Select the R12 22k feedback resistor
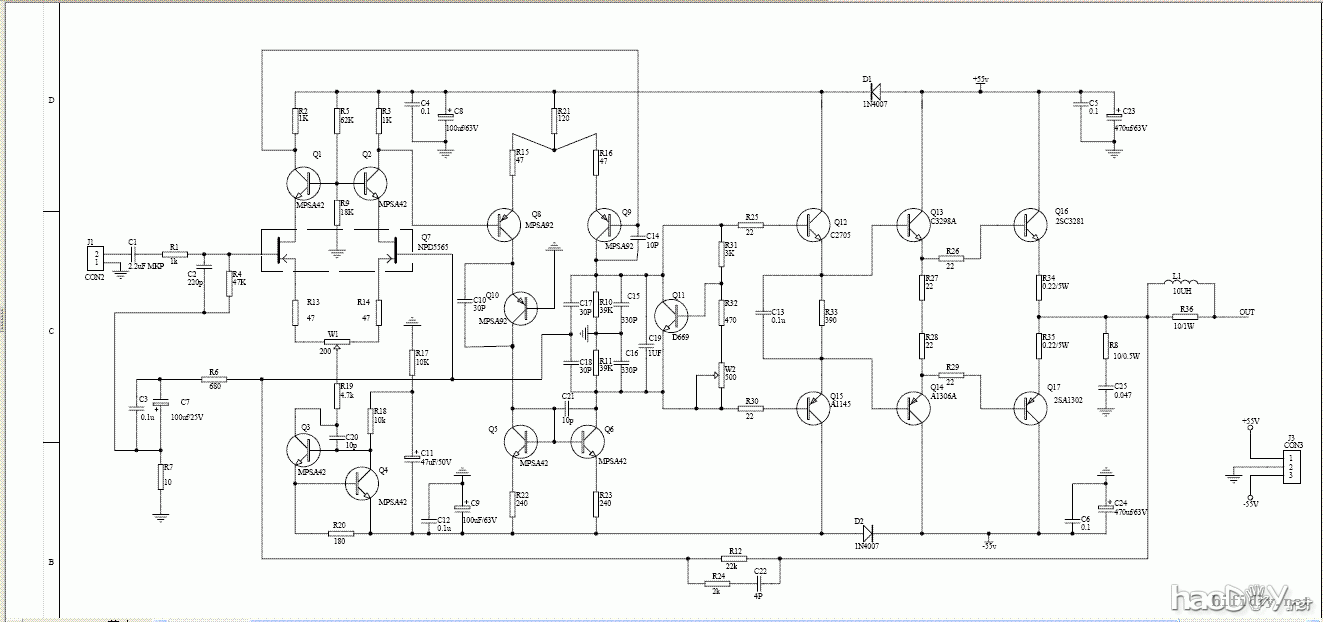Viewport: 1323px width, 622px height. click(x=735, y=560)
